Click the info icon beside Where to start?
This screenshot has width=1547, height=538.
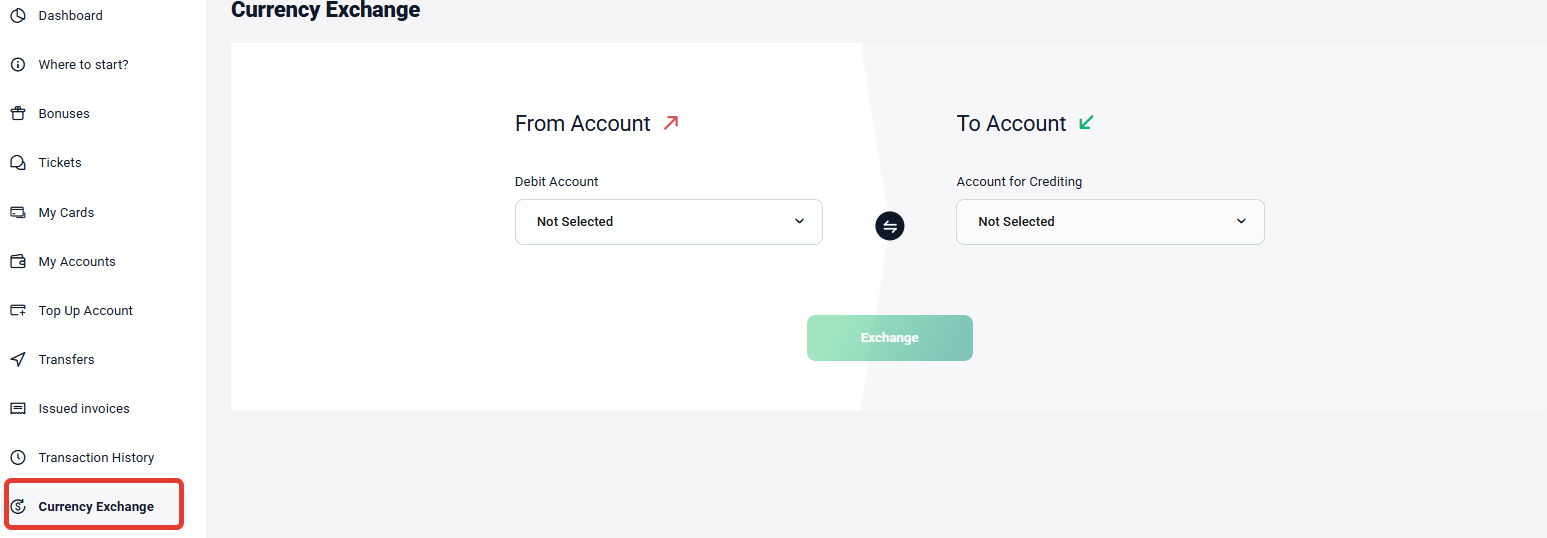[x=17, y=65]
